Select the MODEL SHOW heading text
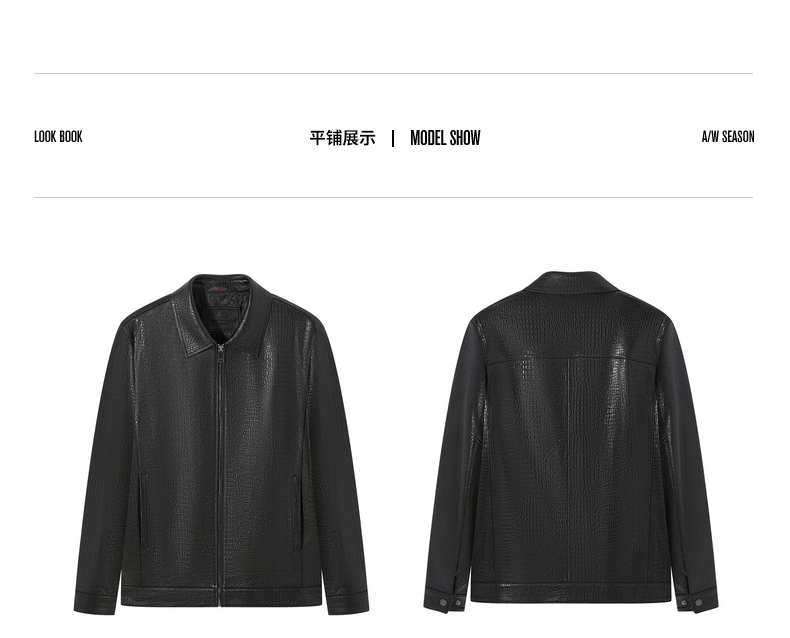Viewport: 790px width, 638px height. coord(445,138)
